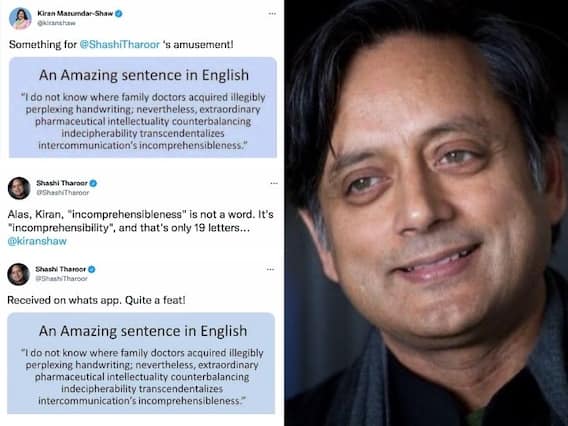Viewport: 568px width, 426px height.
Task: Click @ShashiTharoor handle on reply tweet
Action: tap(62, 193)
